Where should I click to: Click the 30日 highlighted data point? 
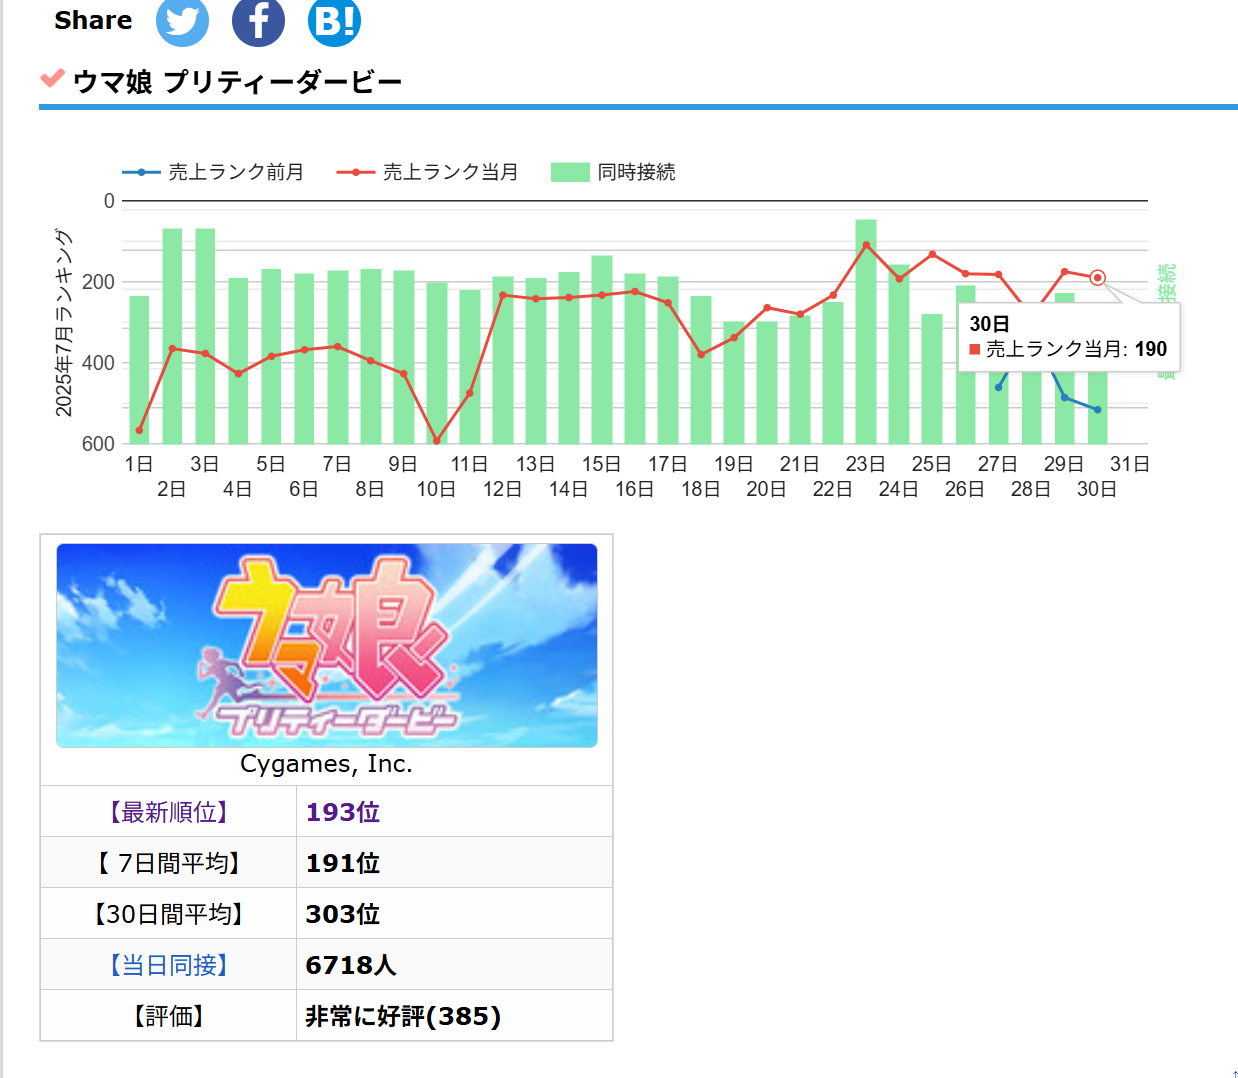point(1097,278)
